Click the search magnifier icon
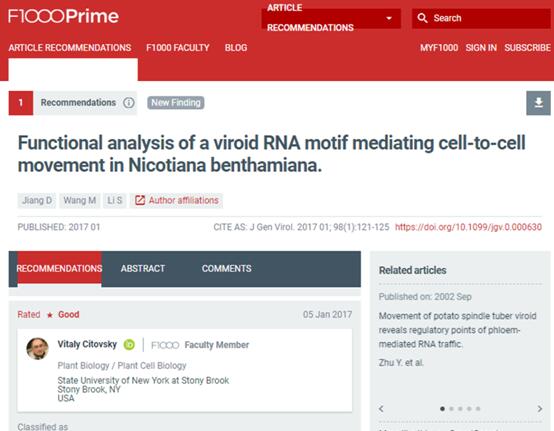554x431 pixels. click(422, 18)
